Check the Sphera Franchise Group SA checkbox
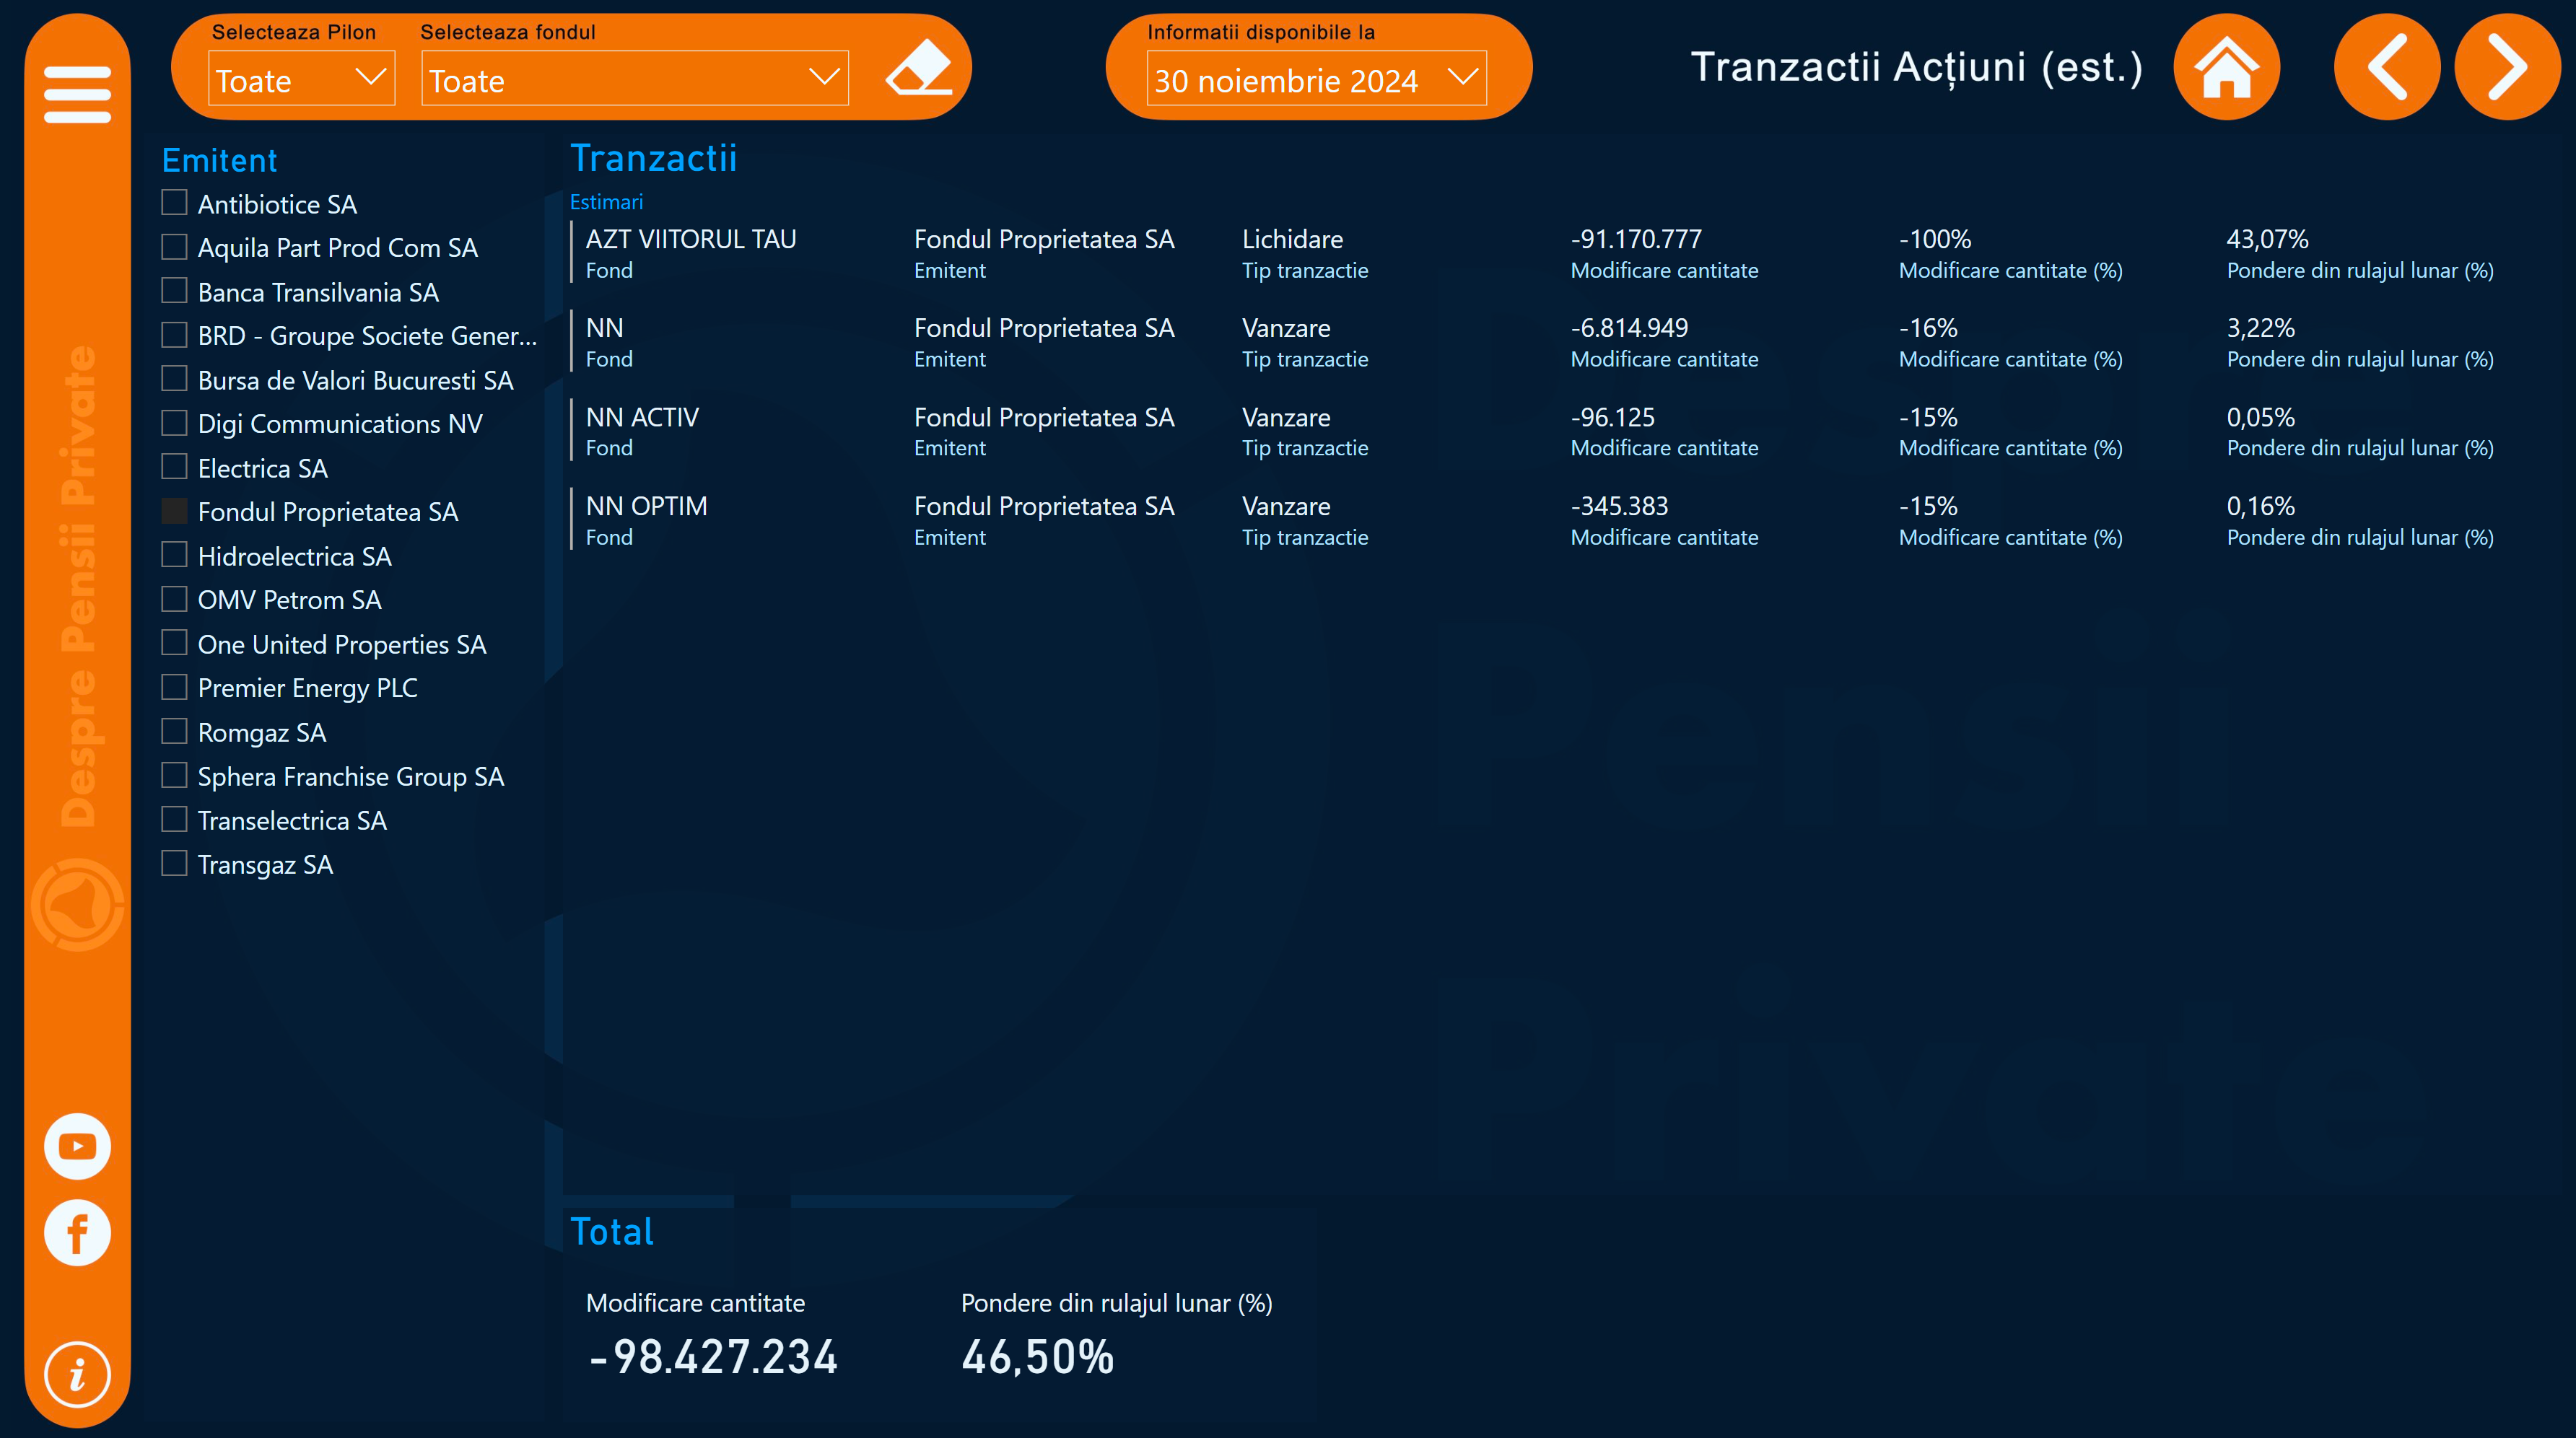 tap(174, 776)
